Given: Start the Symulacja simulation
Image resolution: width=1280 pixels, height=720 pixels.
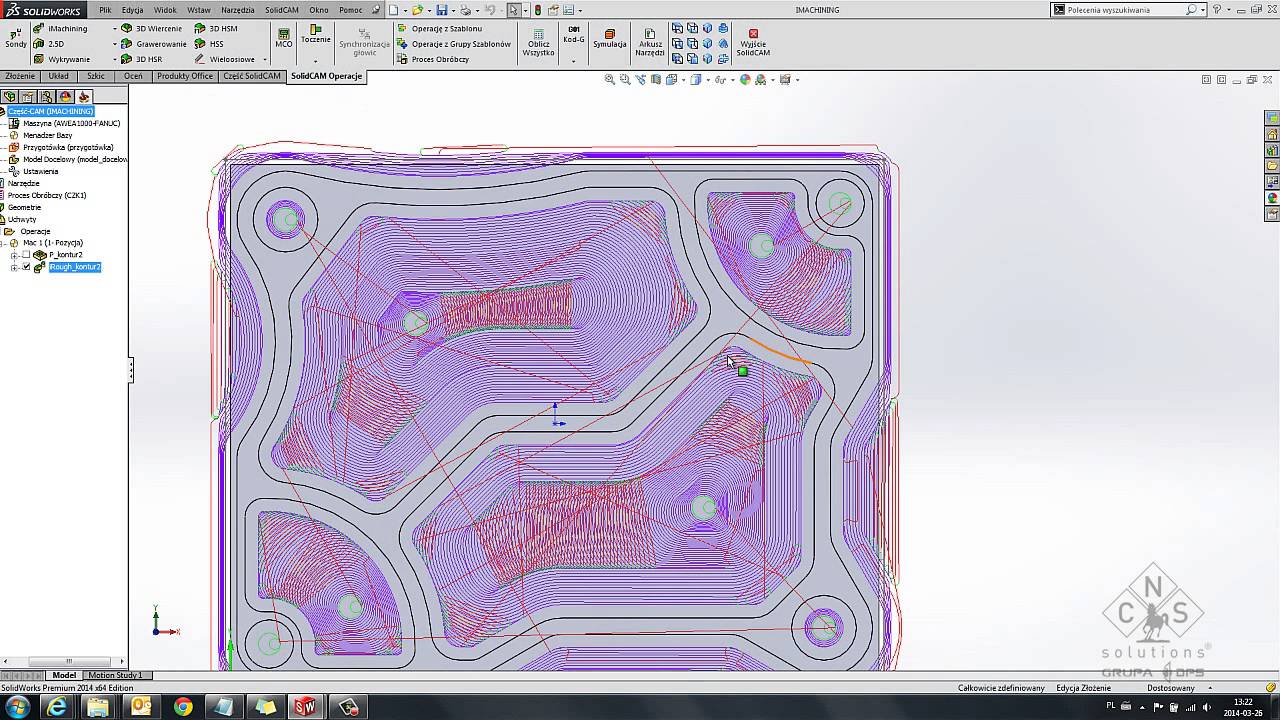Looking at the screenshot, I should [610, 39].
